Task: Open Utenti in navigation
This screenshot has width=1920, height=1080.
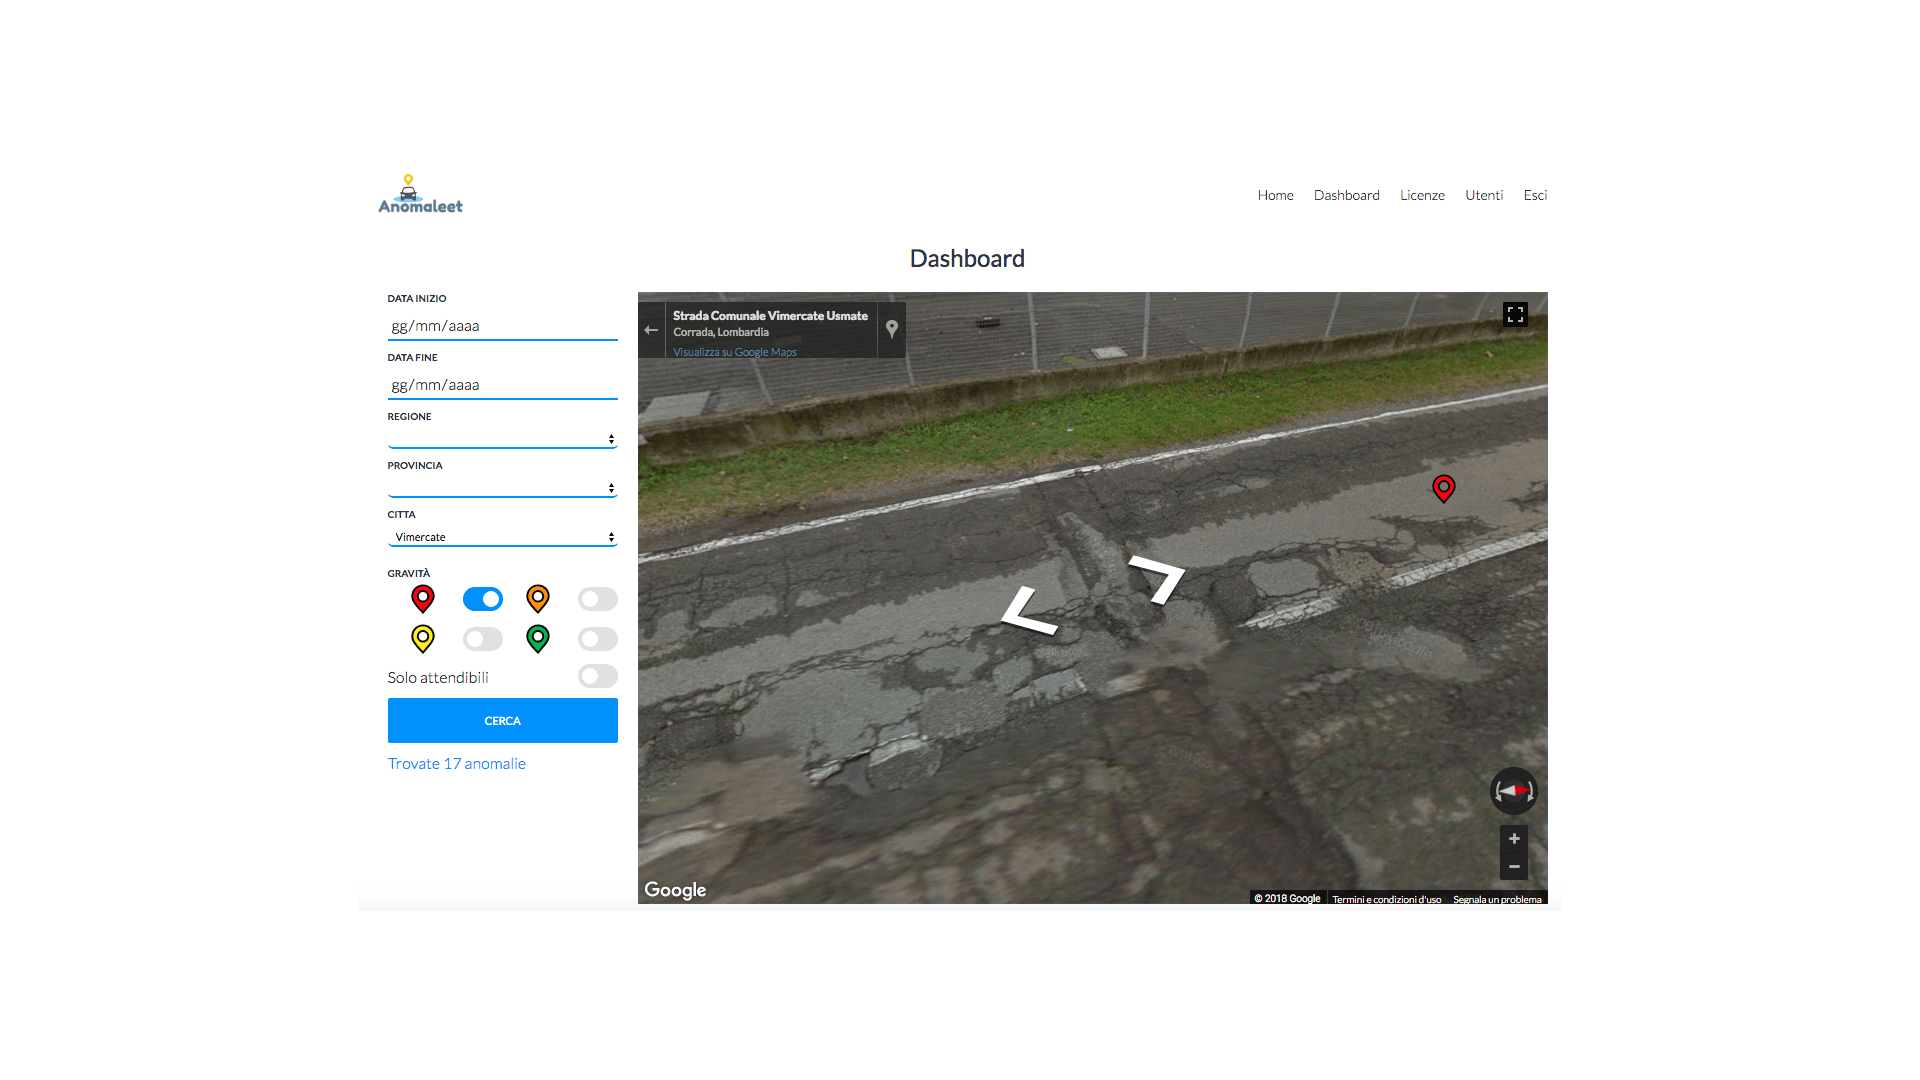Action: [1484, 195]
